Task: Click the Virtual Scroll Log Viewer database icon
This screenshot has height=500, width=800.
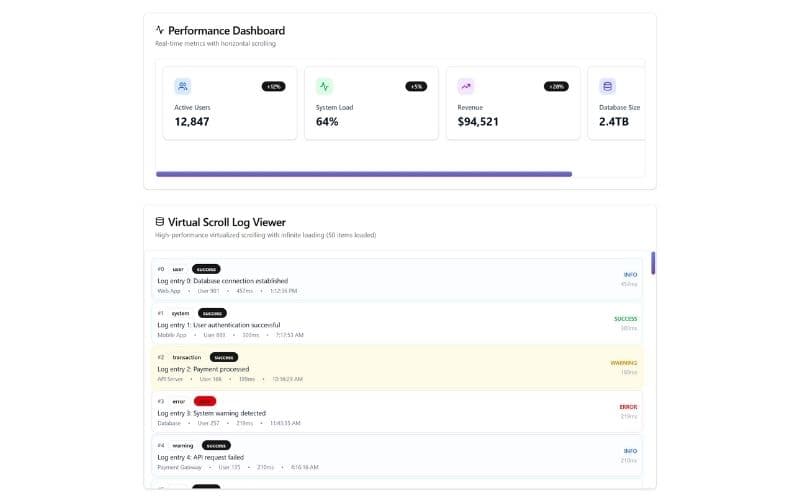Action: (160, 222)
